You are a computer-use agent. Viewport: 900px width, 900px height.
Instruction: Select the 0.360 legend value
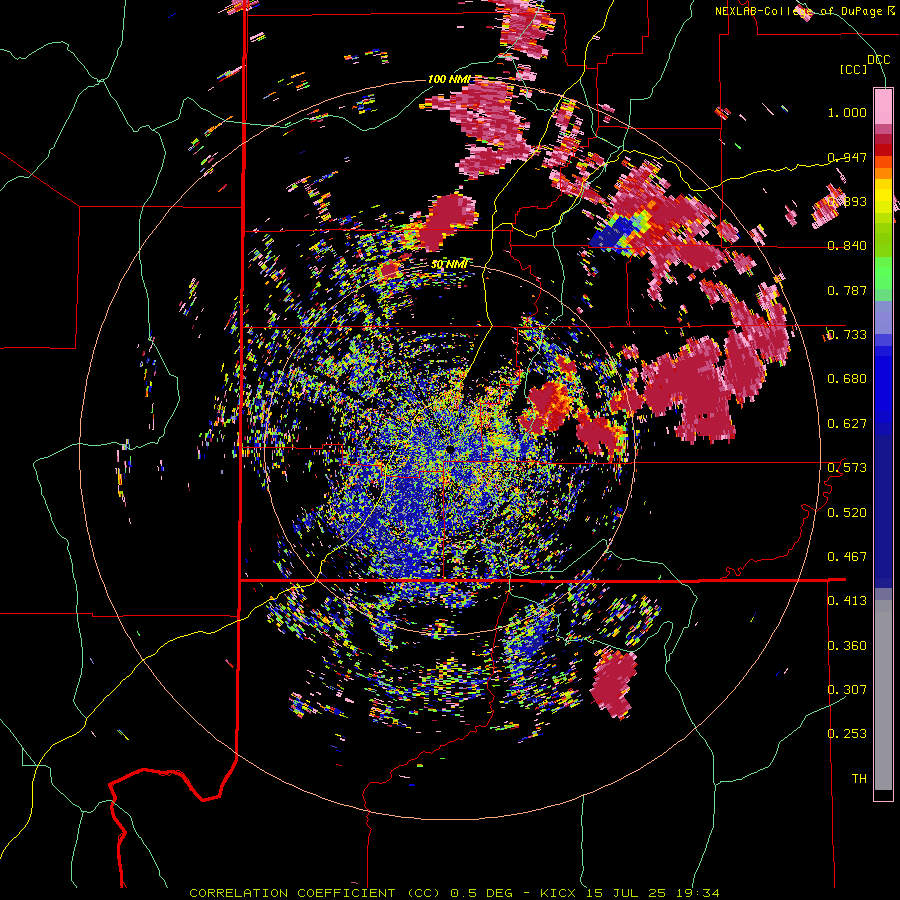click(847, 645)
